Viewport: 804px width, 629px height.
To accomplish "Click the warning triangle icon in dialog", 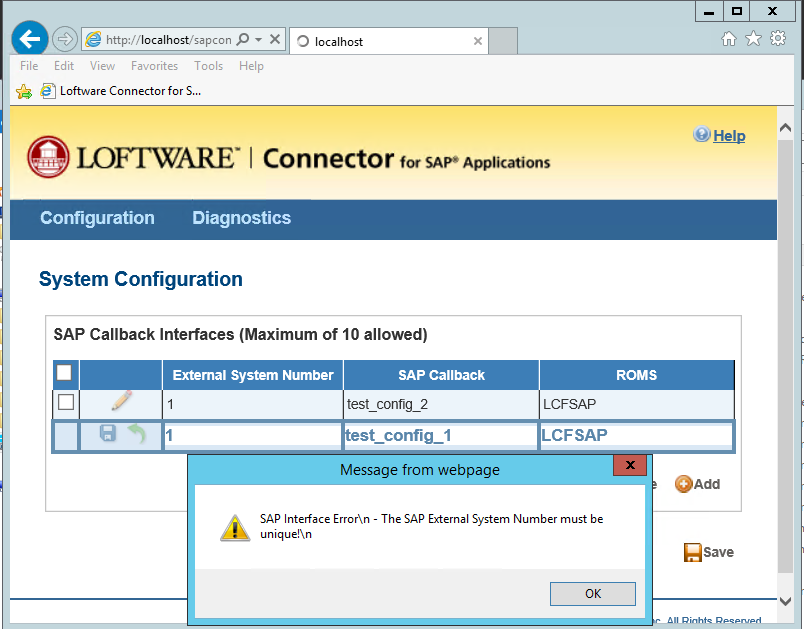I will [235, 527].
